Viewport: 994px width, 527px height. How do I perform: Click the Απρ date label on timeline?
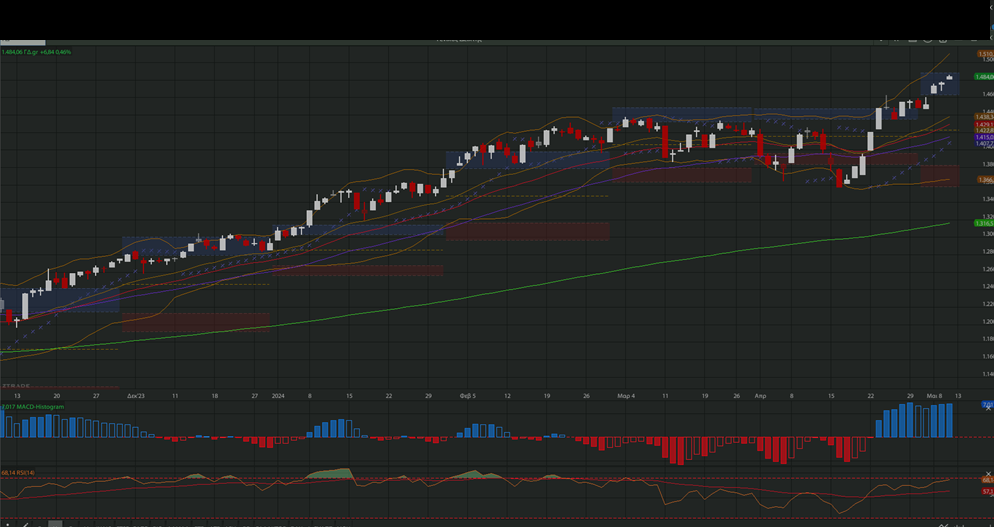[760, 396]
